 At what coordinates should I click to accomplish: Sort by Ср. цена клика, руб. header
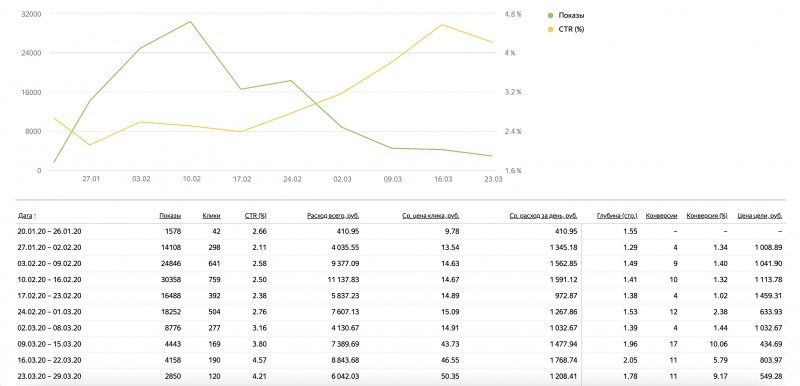pos(431,216)
